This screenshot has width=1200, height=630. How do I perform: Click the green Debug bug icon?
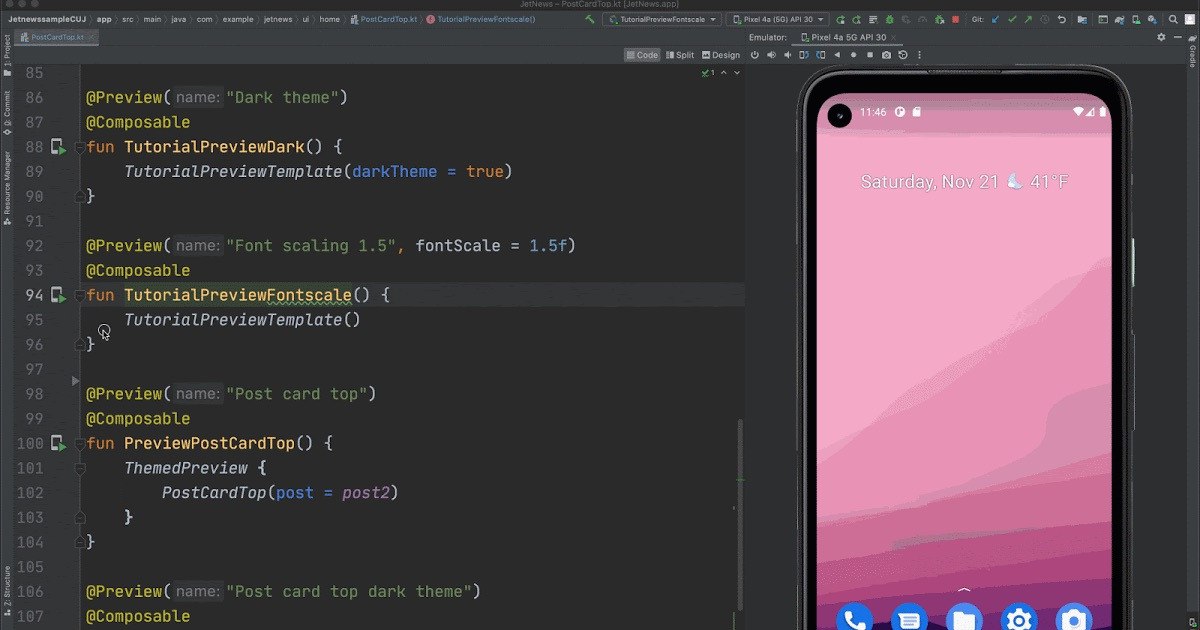pos(890,19)
